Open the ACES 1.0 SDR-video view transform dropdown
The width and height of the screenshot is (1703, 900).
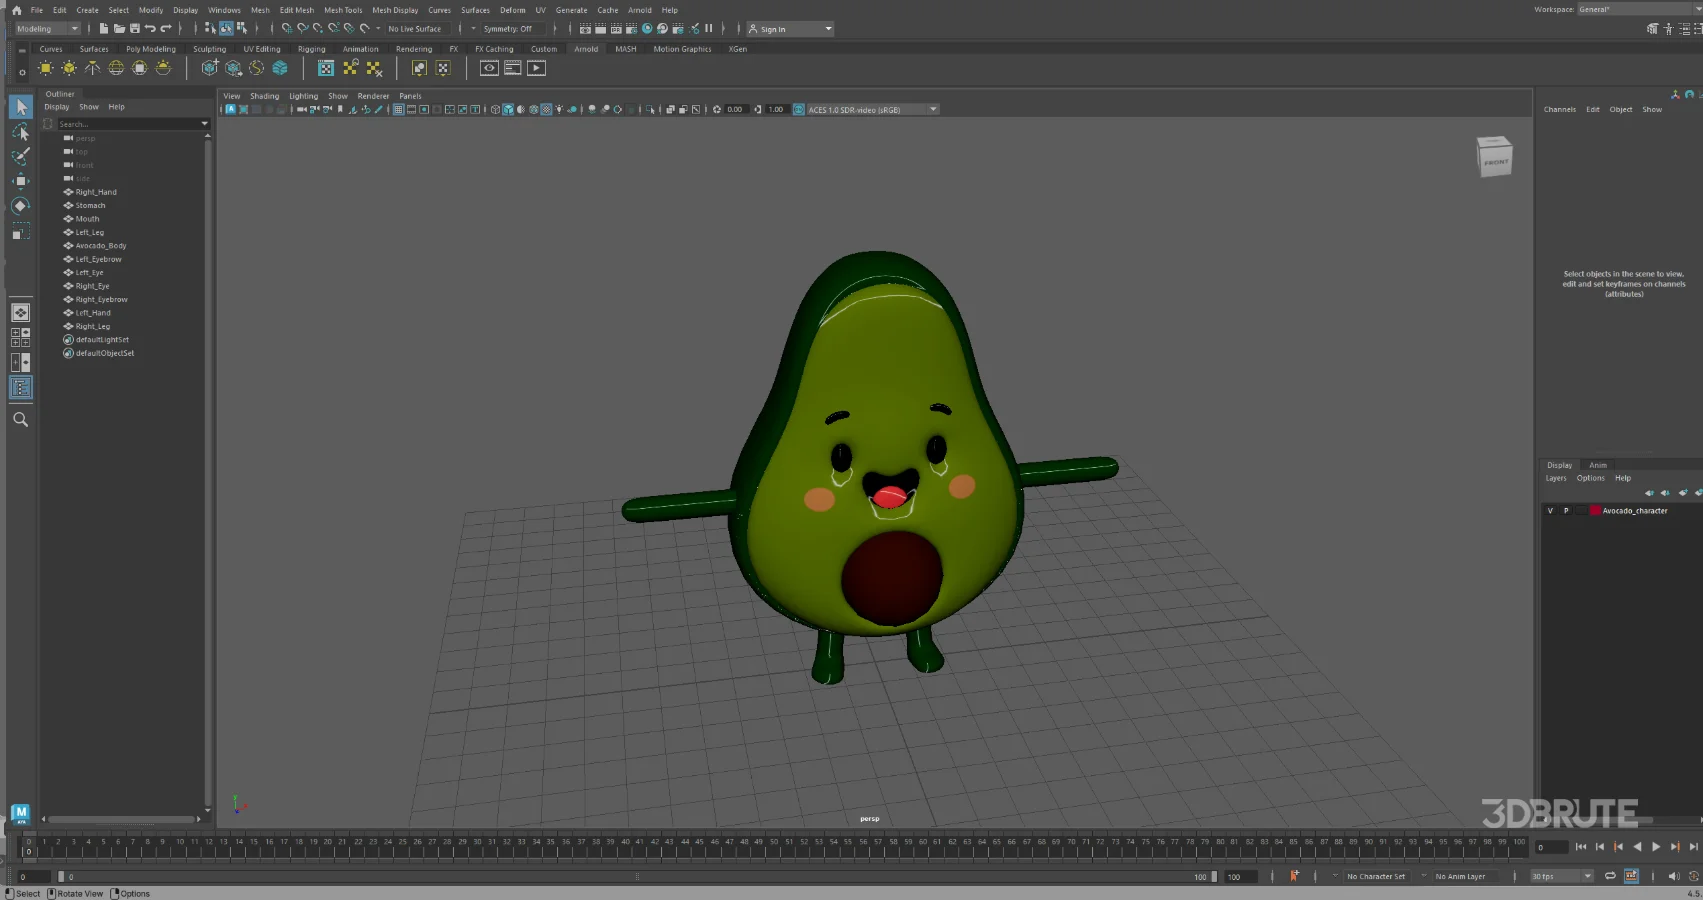coord(872,110)
